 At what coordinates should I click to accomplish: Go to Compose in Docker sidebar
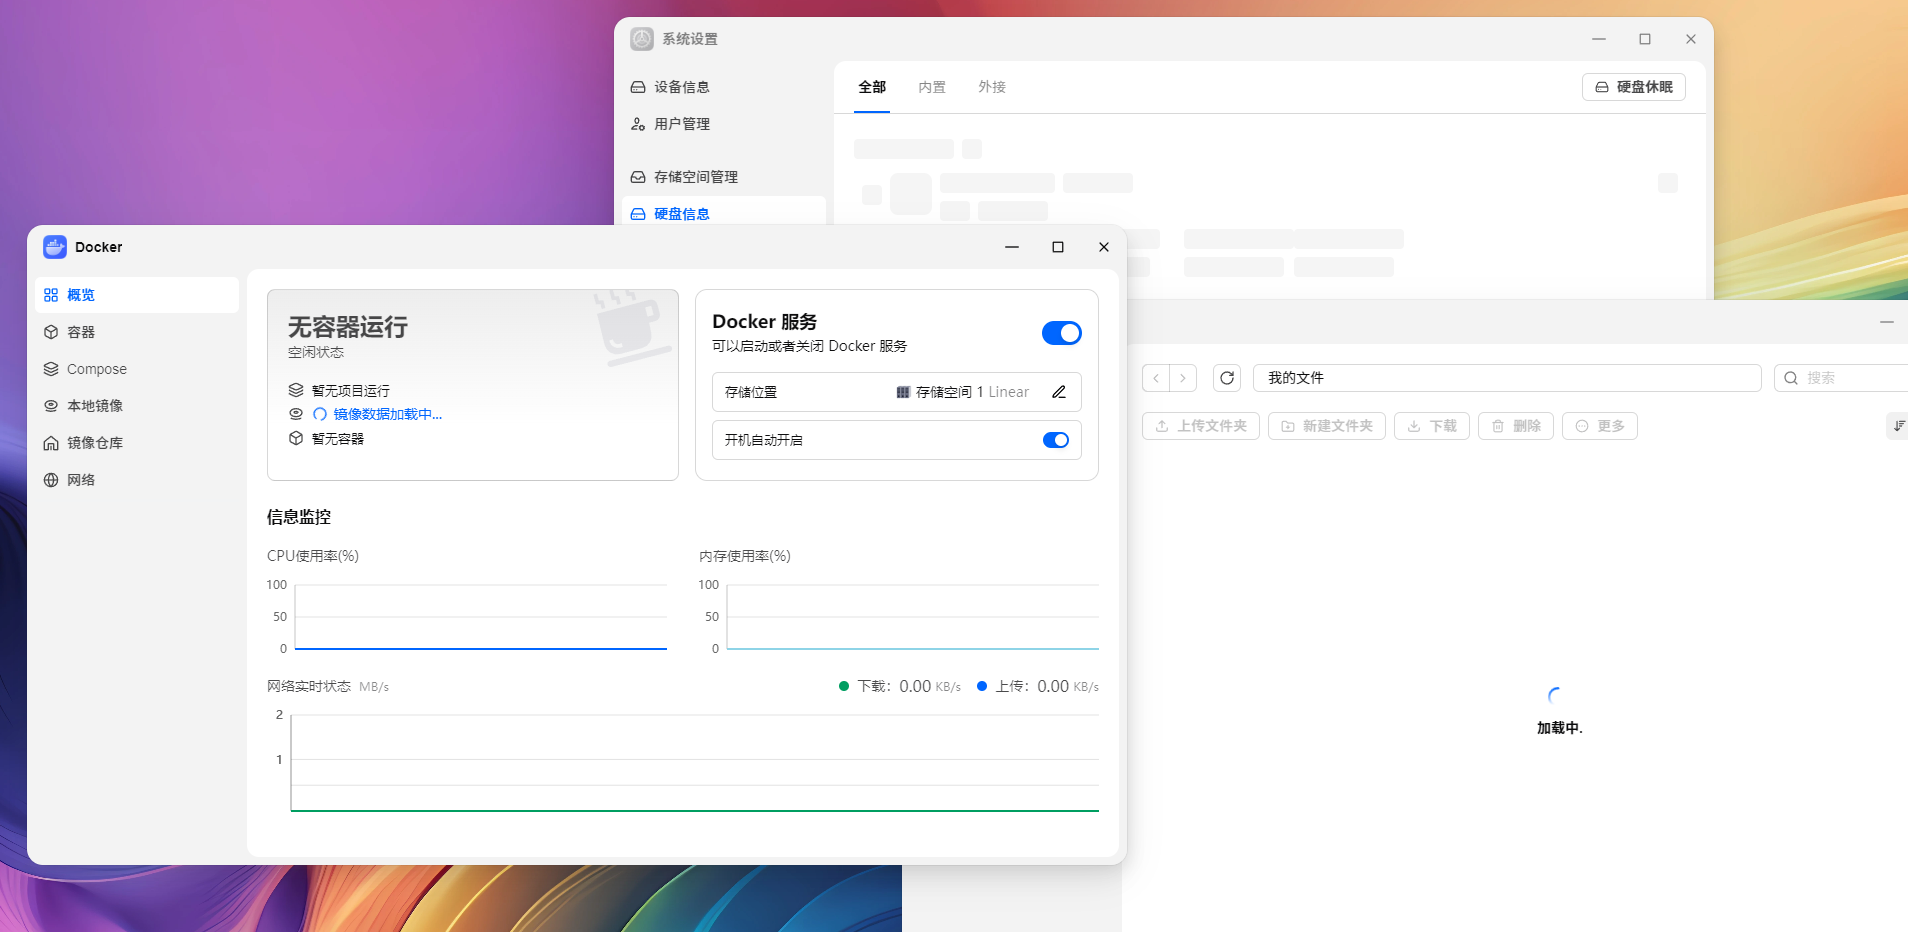(x=137, y=369)
